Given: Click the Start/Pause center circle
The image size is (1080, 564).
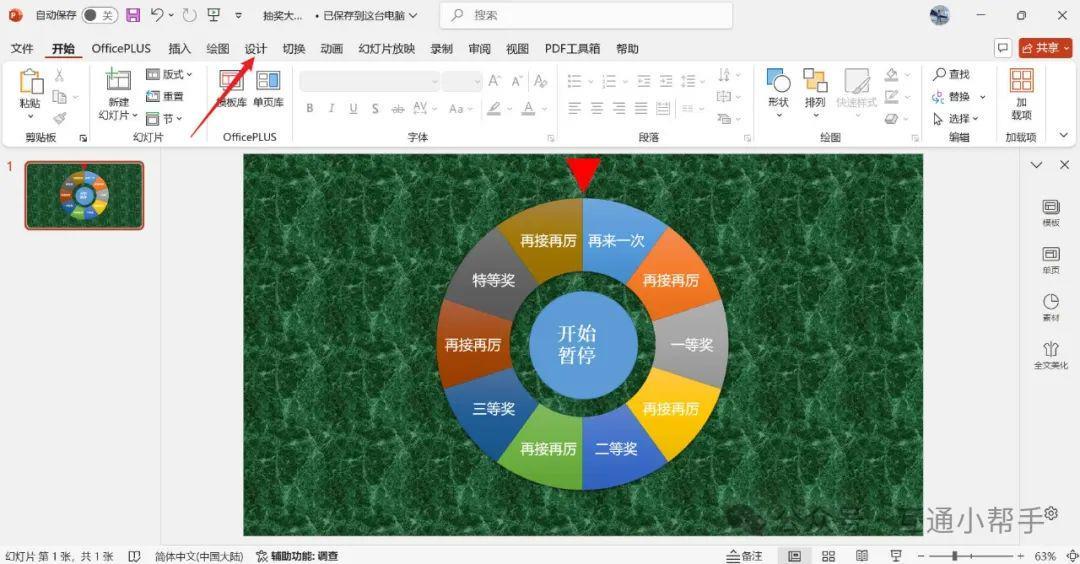Looking at the screenshot, I should point(583,344).
